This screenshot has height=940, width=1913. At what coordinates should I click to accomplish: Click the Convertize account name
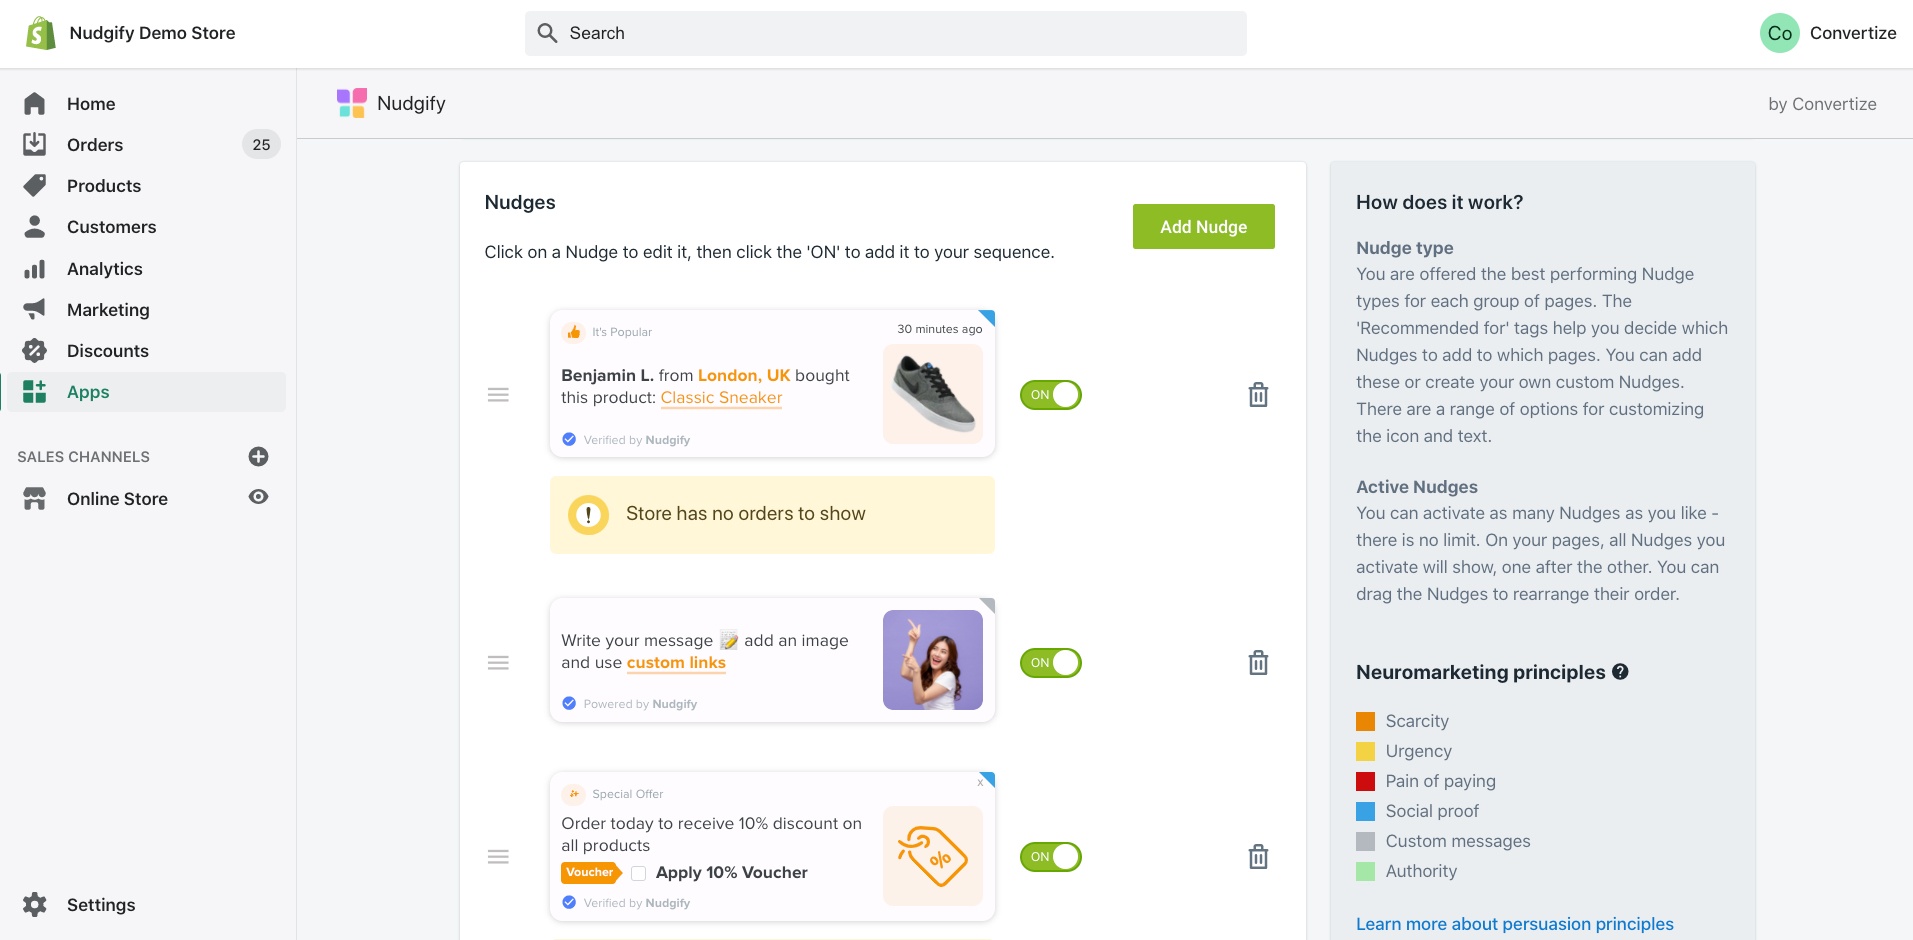click(1853, 33)
